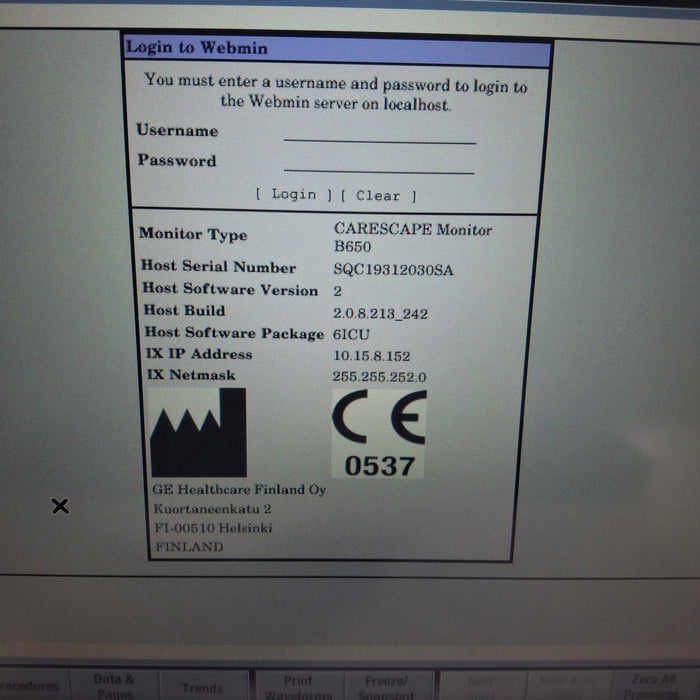
Task: Submit with the [ Login ] button
Action: pyautogui.click(x=293, y=194)
